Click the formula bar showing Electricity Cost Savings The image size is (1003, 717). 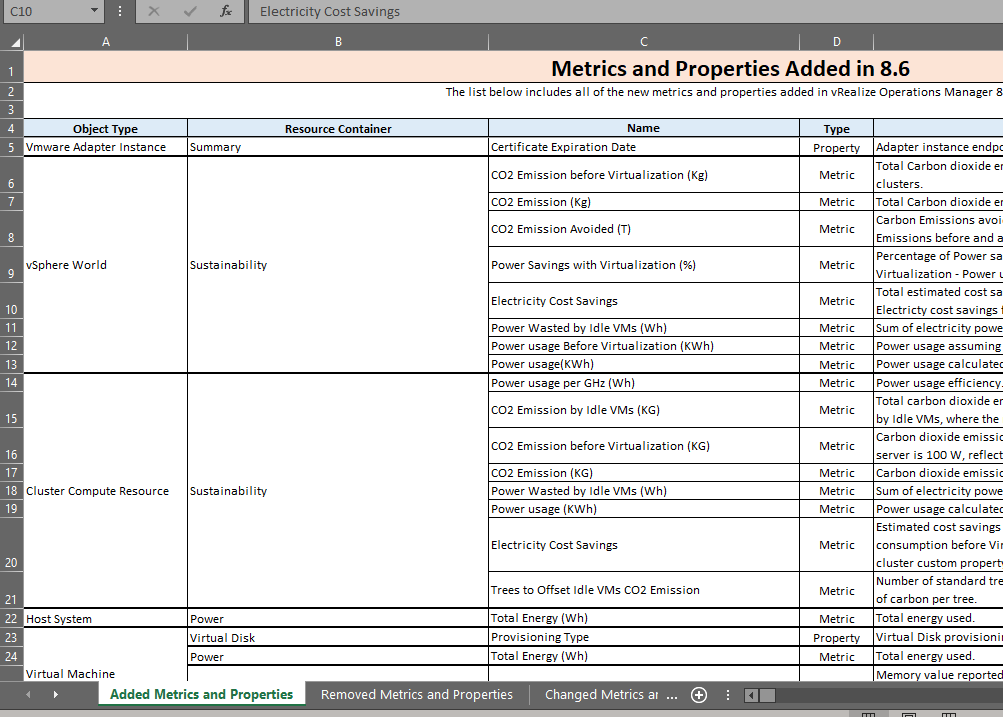[626, 12]
